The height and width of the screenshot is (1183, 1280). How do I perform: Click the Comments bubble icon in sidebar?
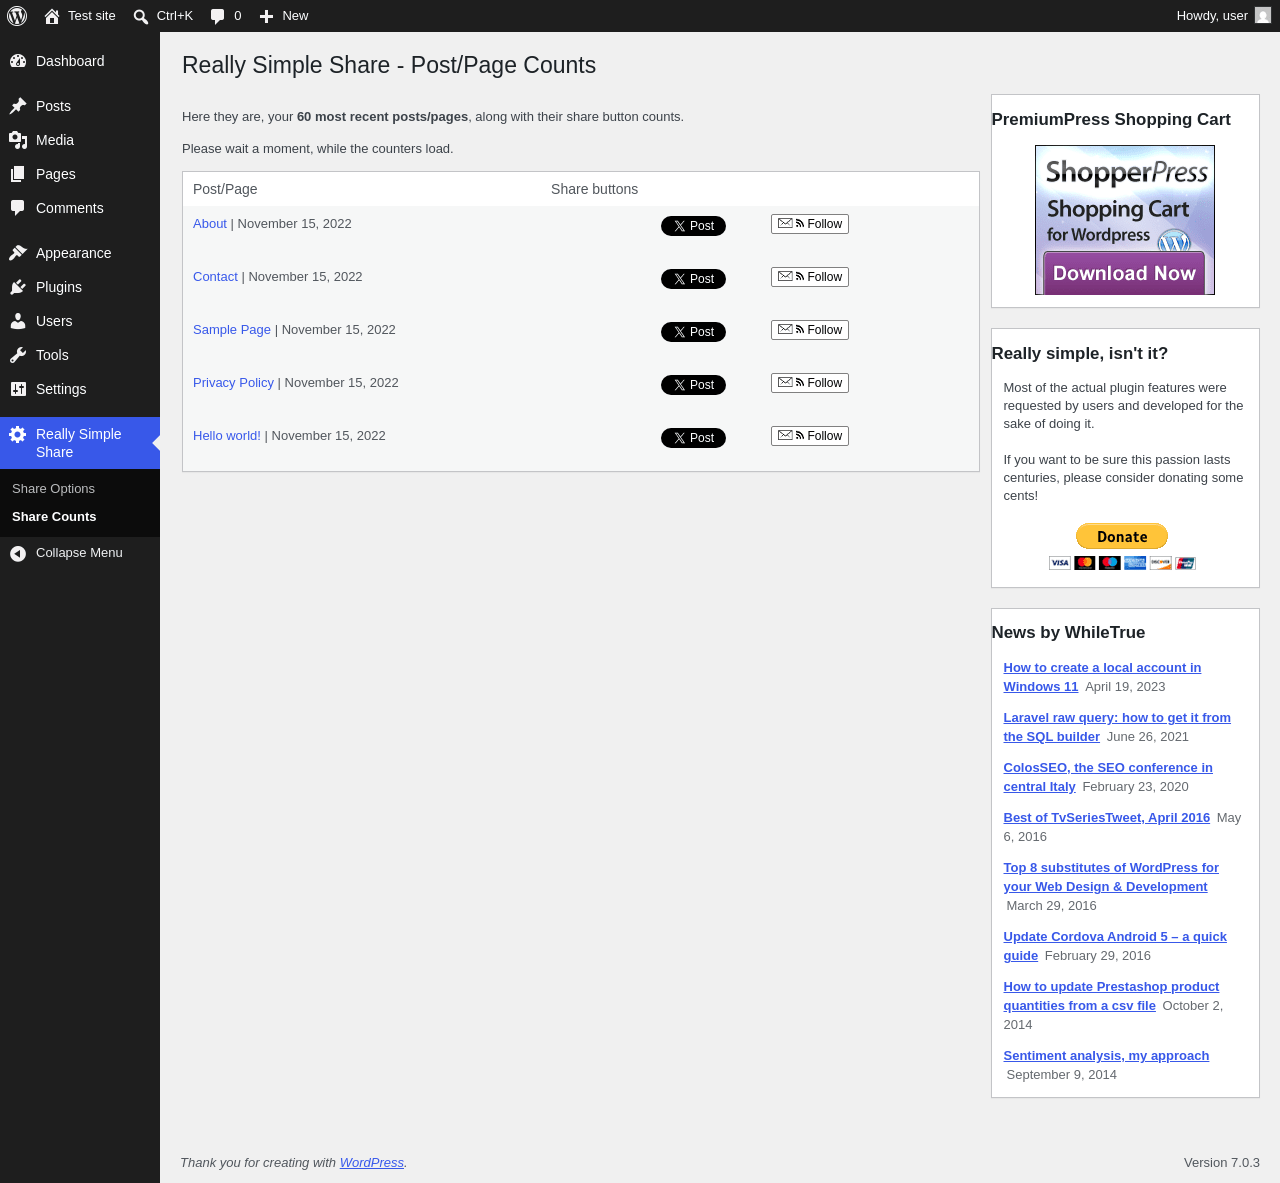coord(18,208)
